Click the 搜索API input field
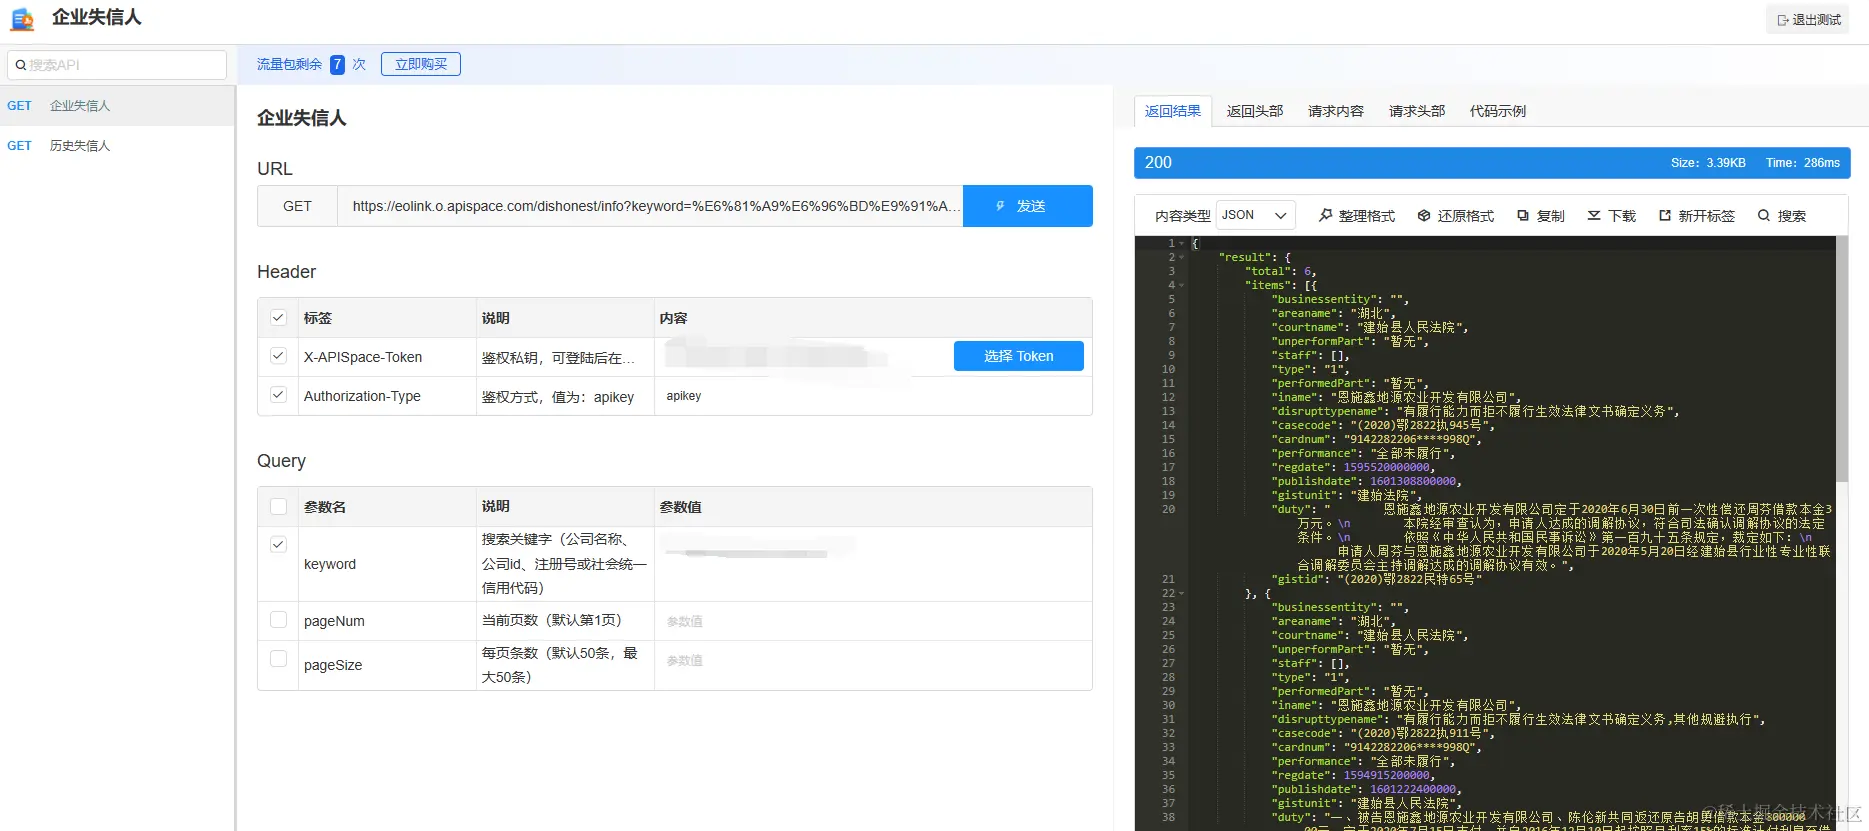Image resolution: width=1869 pixels, height=831 pixels. 117,65
